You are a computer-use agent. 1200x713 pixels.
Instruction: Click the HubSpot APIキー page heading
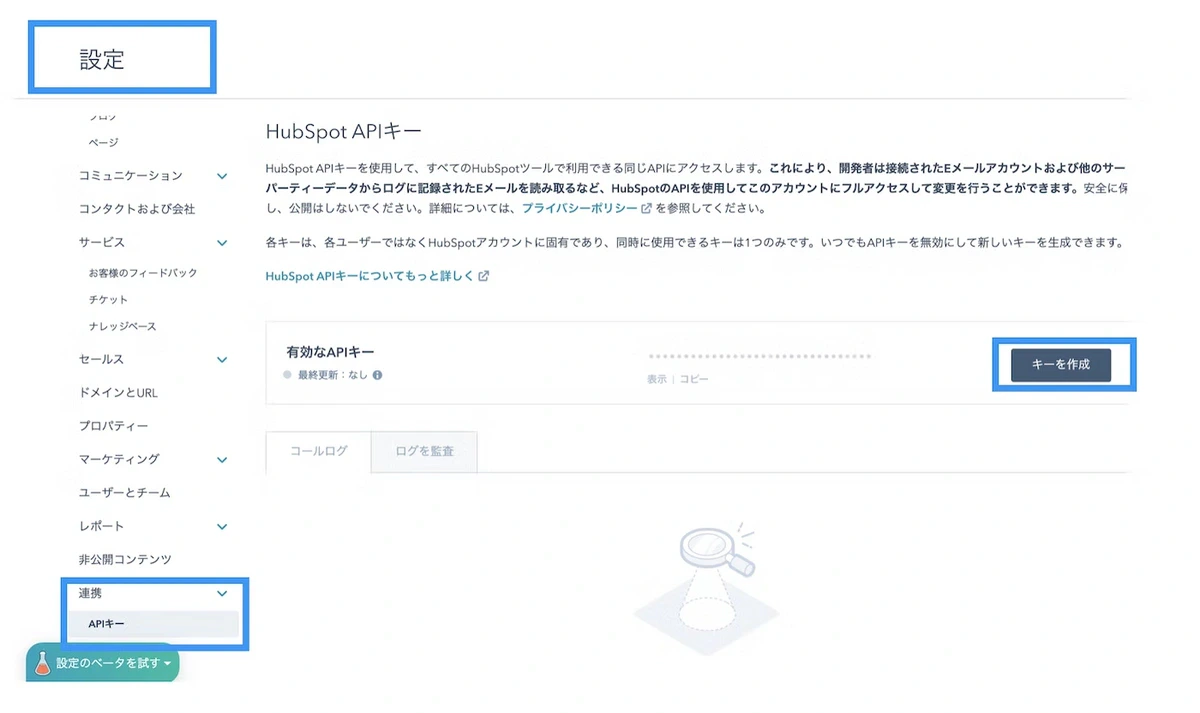(344, 131)
